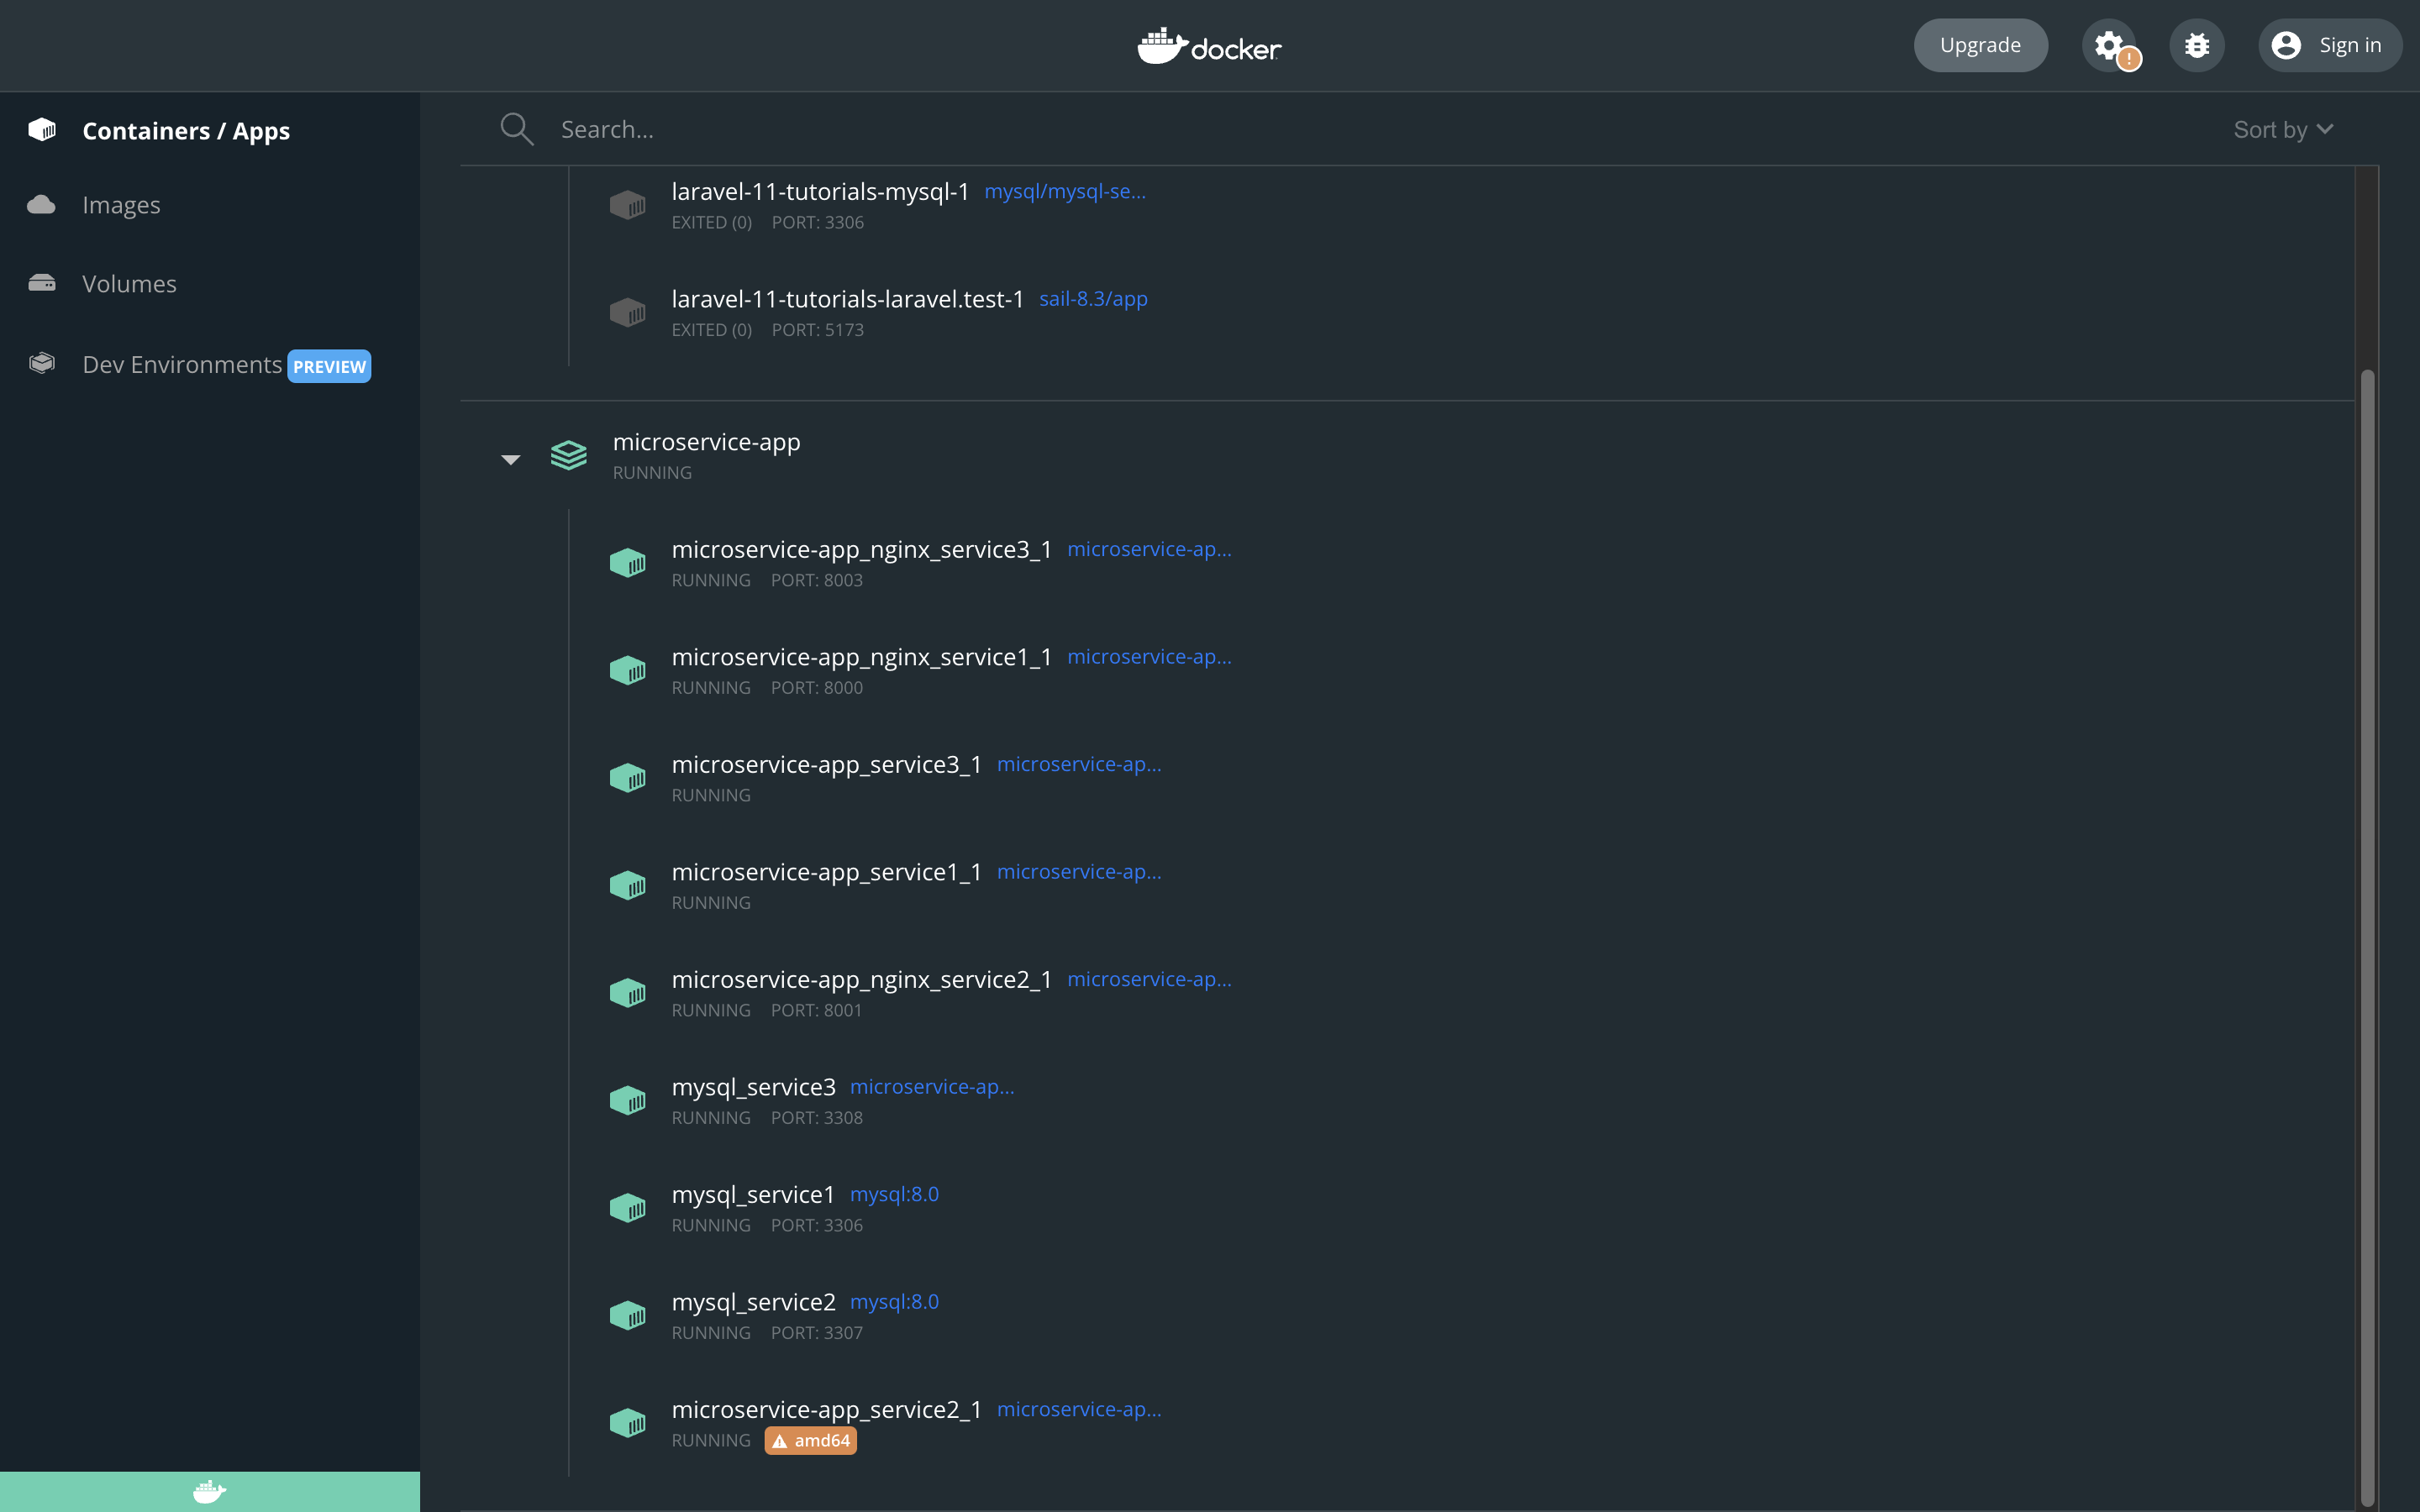This screenshot has width=2420, height=1512.
Task: Expand the amd64 architecture warning badge
Action: [x=810, y=1440]
